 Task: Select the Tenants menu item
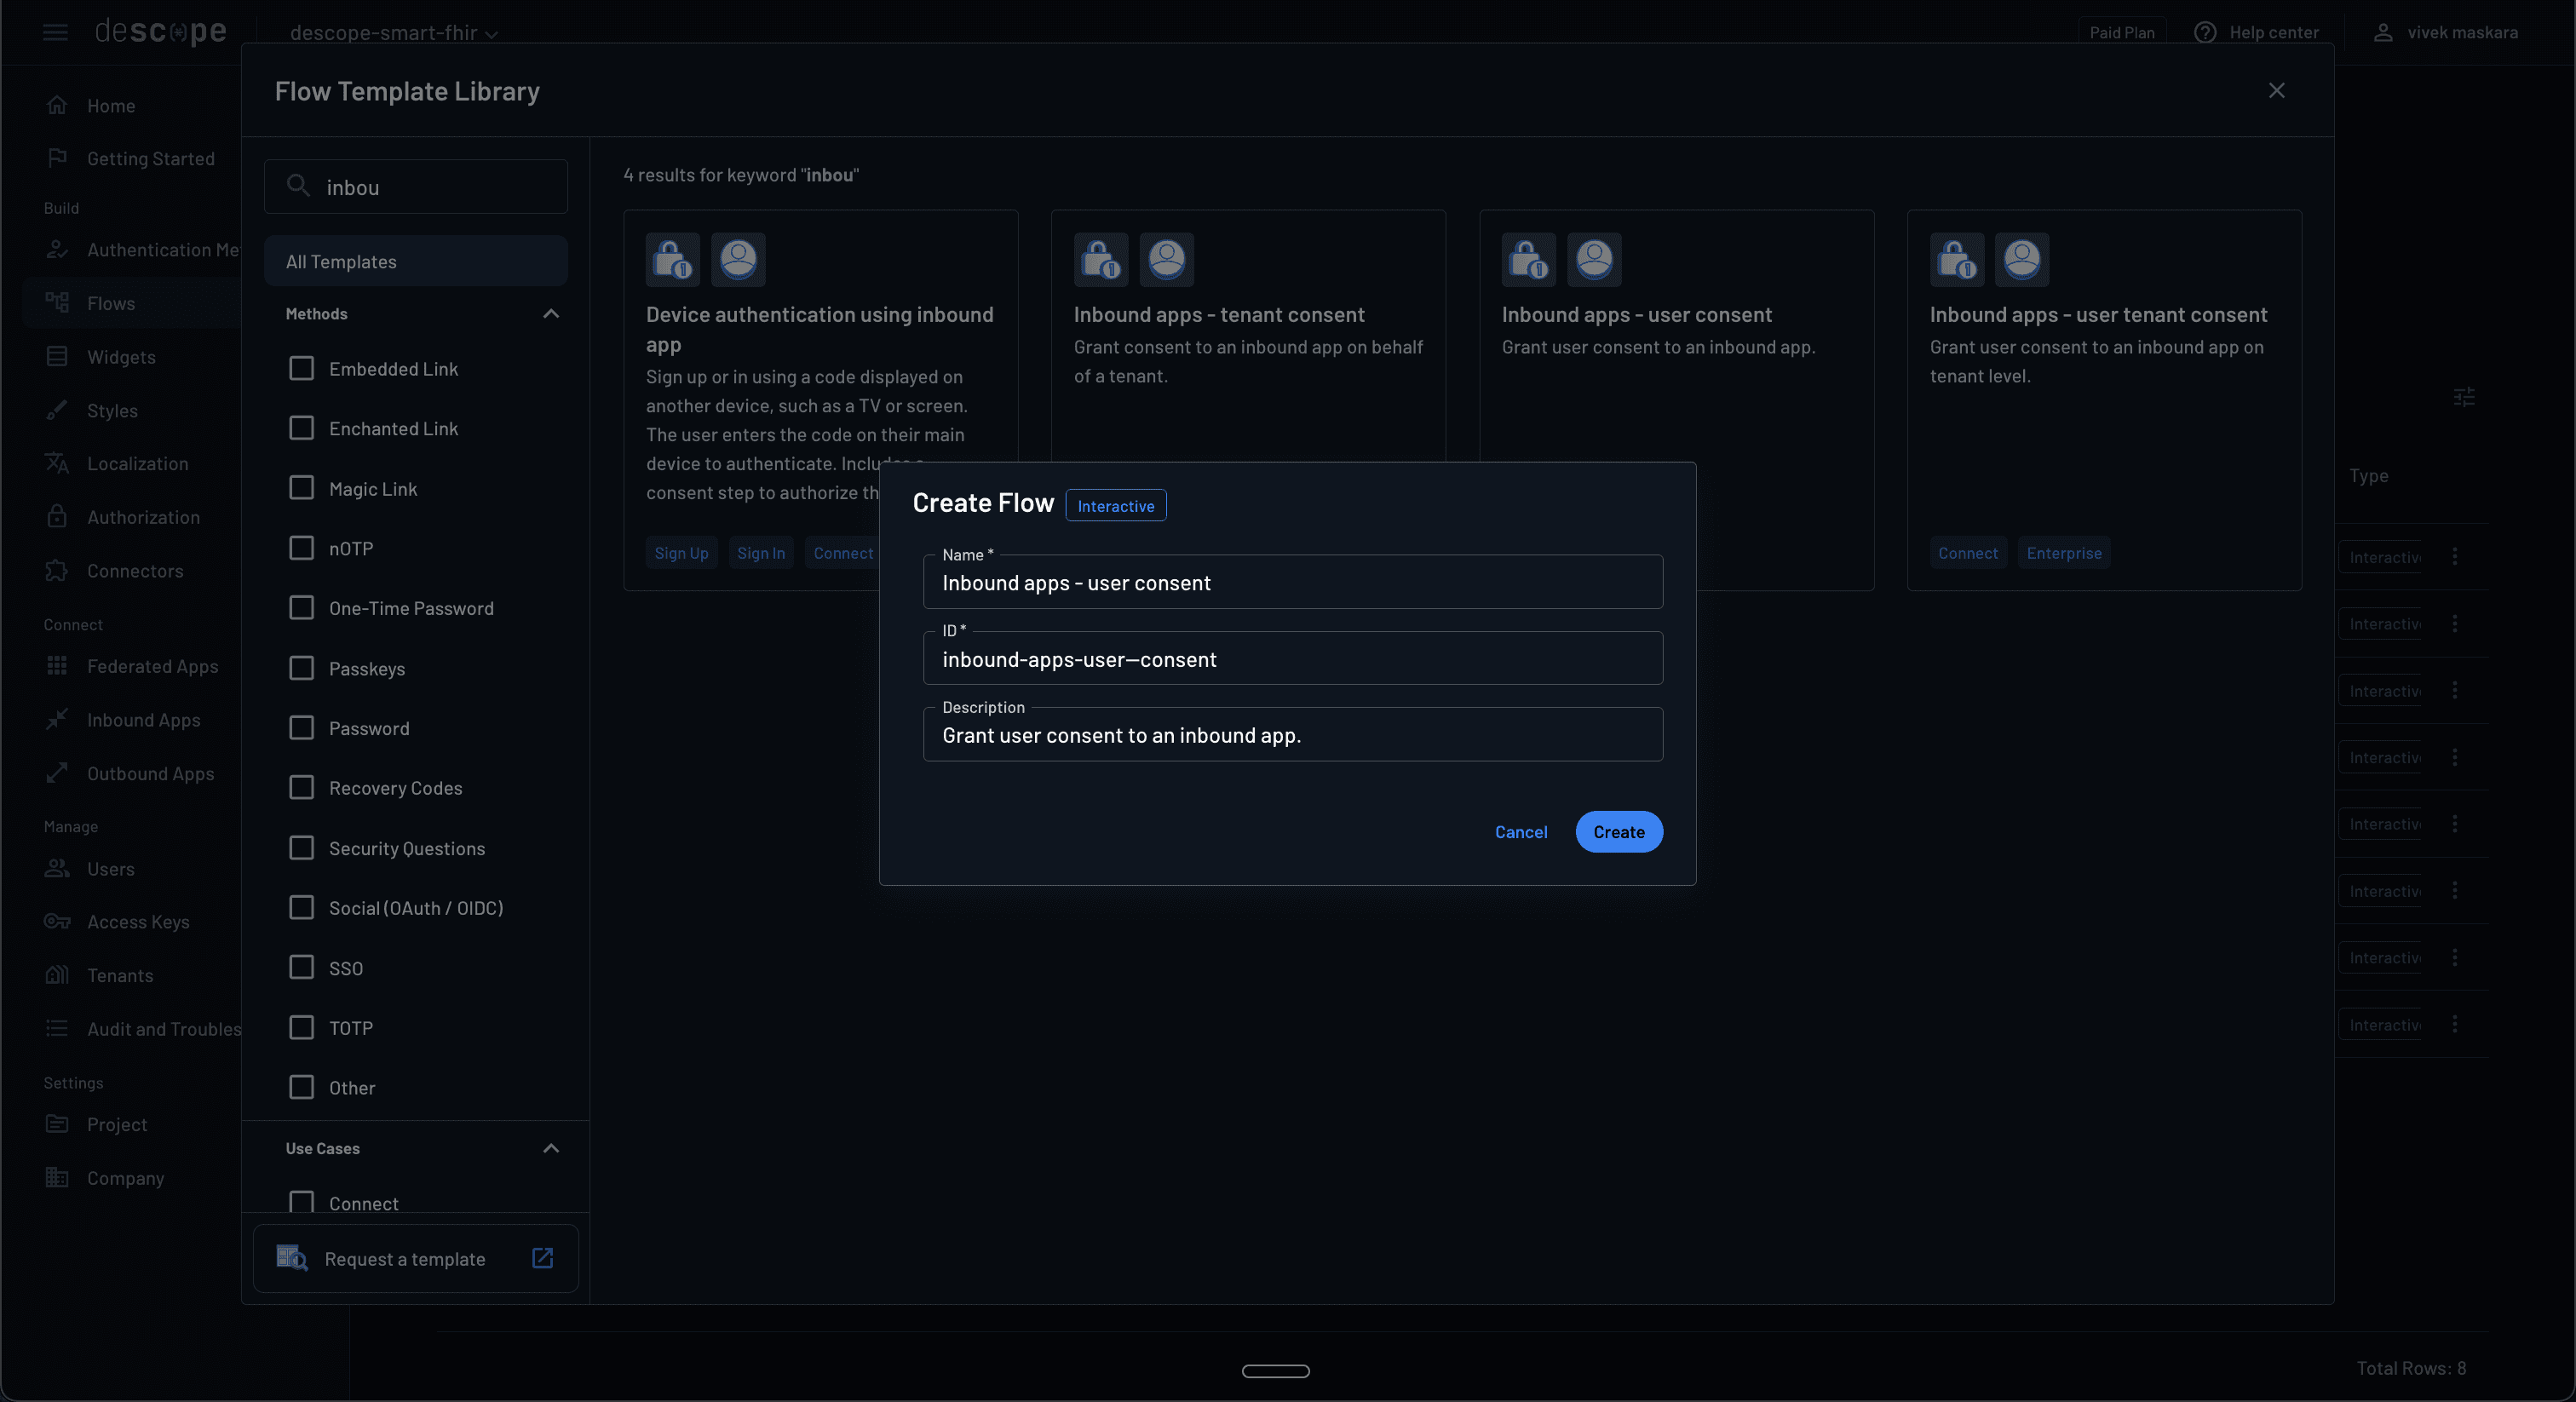tap(119, 975)
